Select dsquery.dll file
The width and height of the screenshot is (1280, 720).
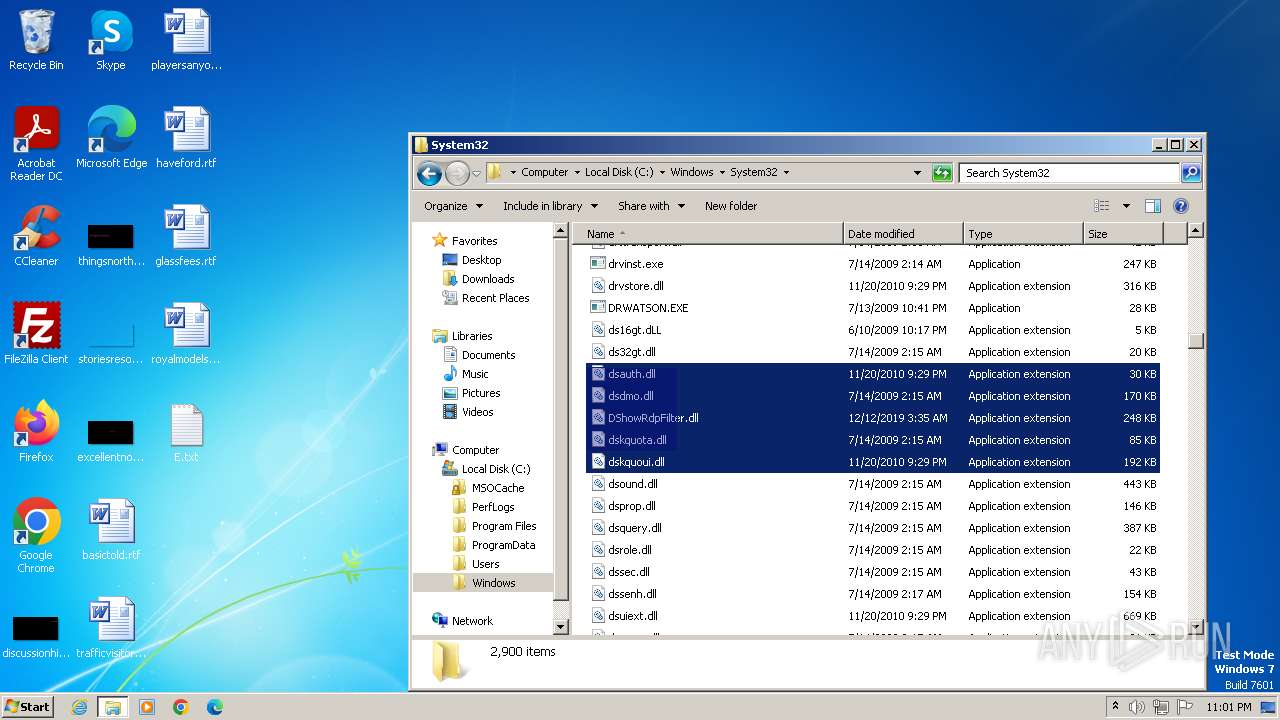coord(634,528)
